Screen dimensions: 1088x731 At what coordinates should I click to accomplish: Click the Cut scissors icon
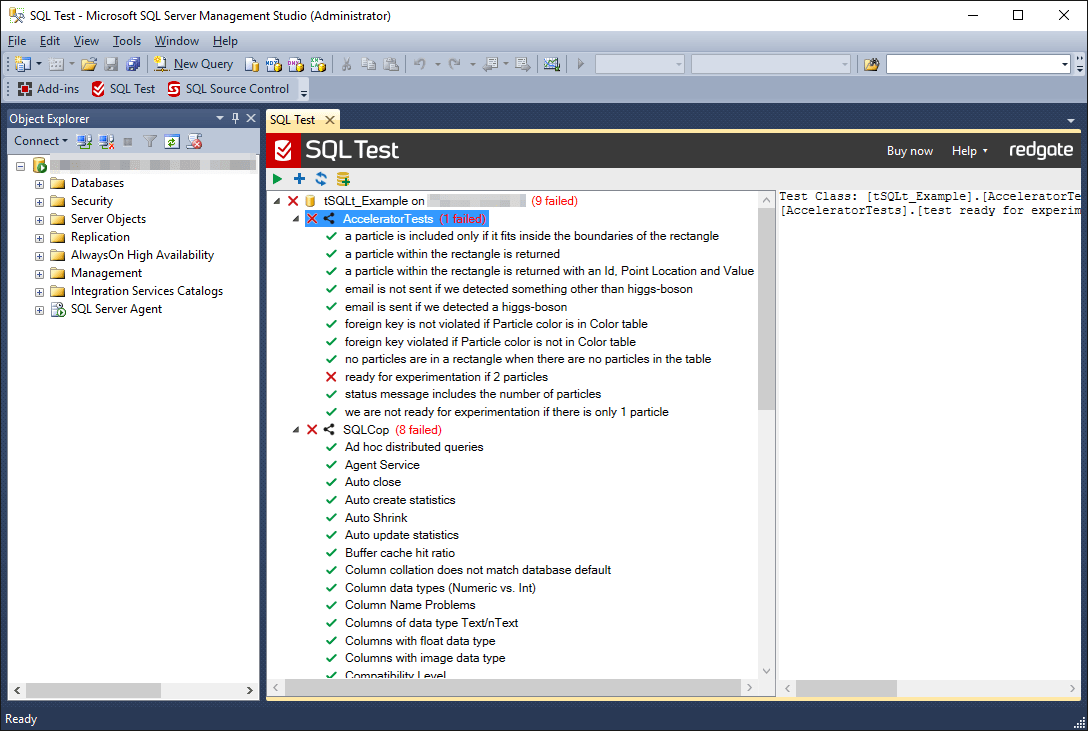346,64
